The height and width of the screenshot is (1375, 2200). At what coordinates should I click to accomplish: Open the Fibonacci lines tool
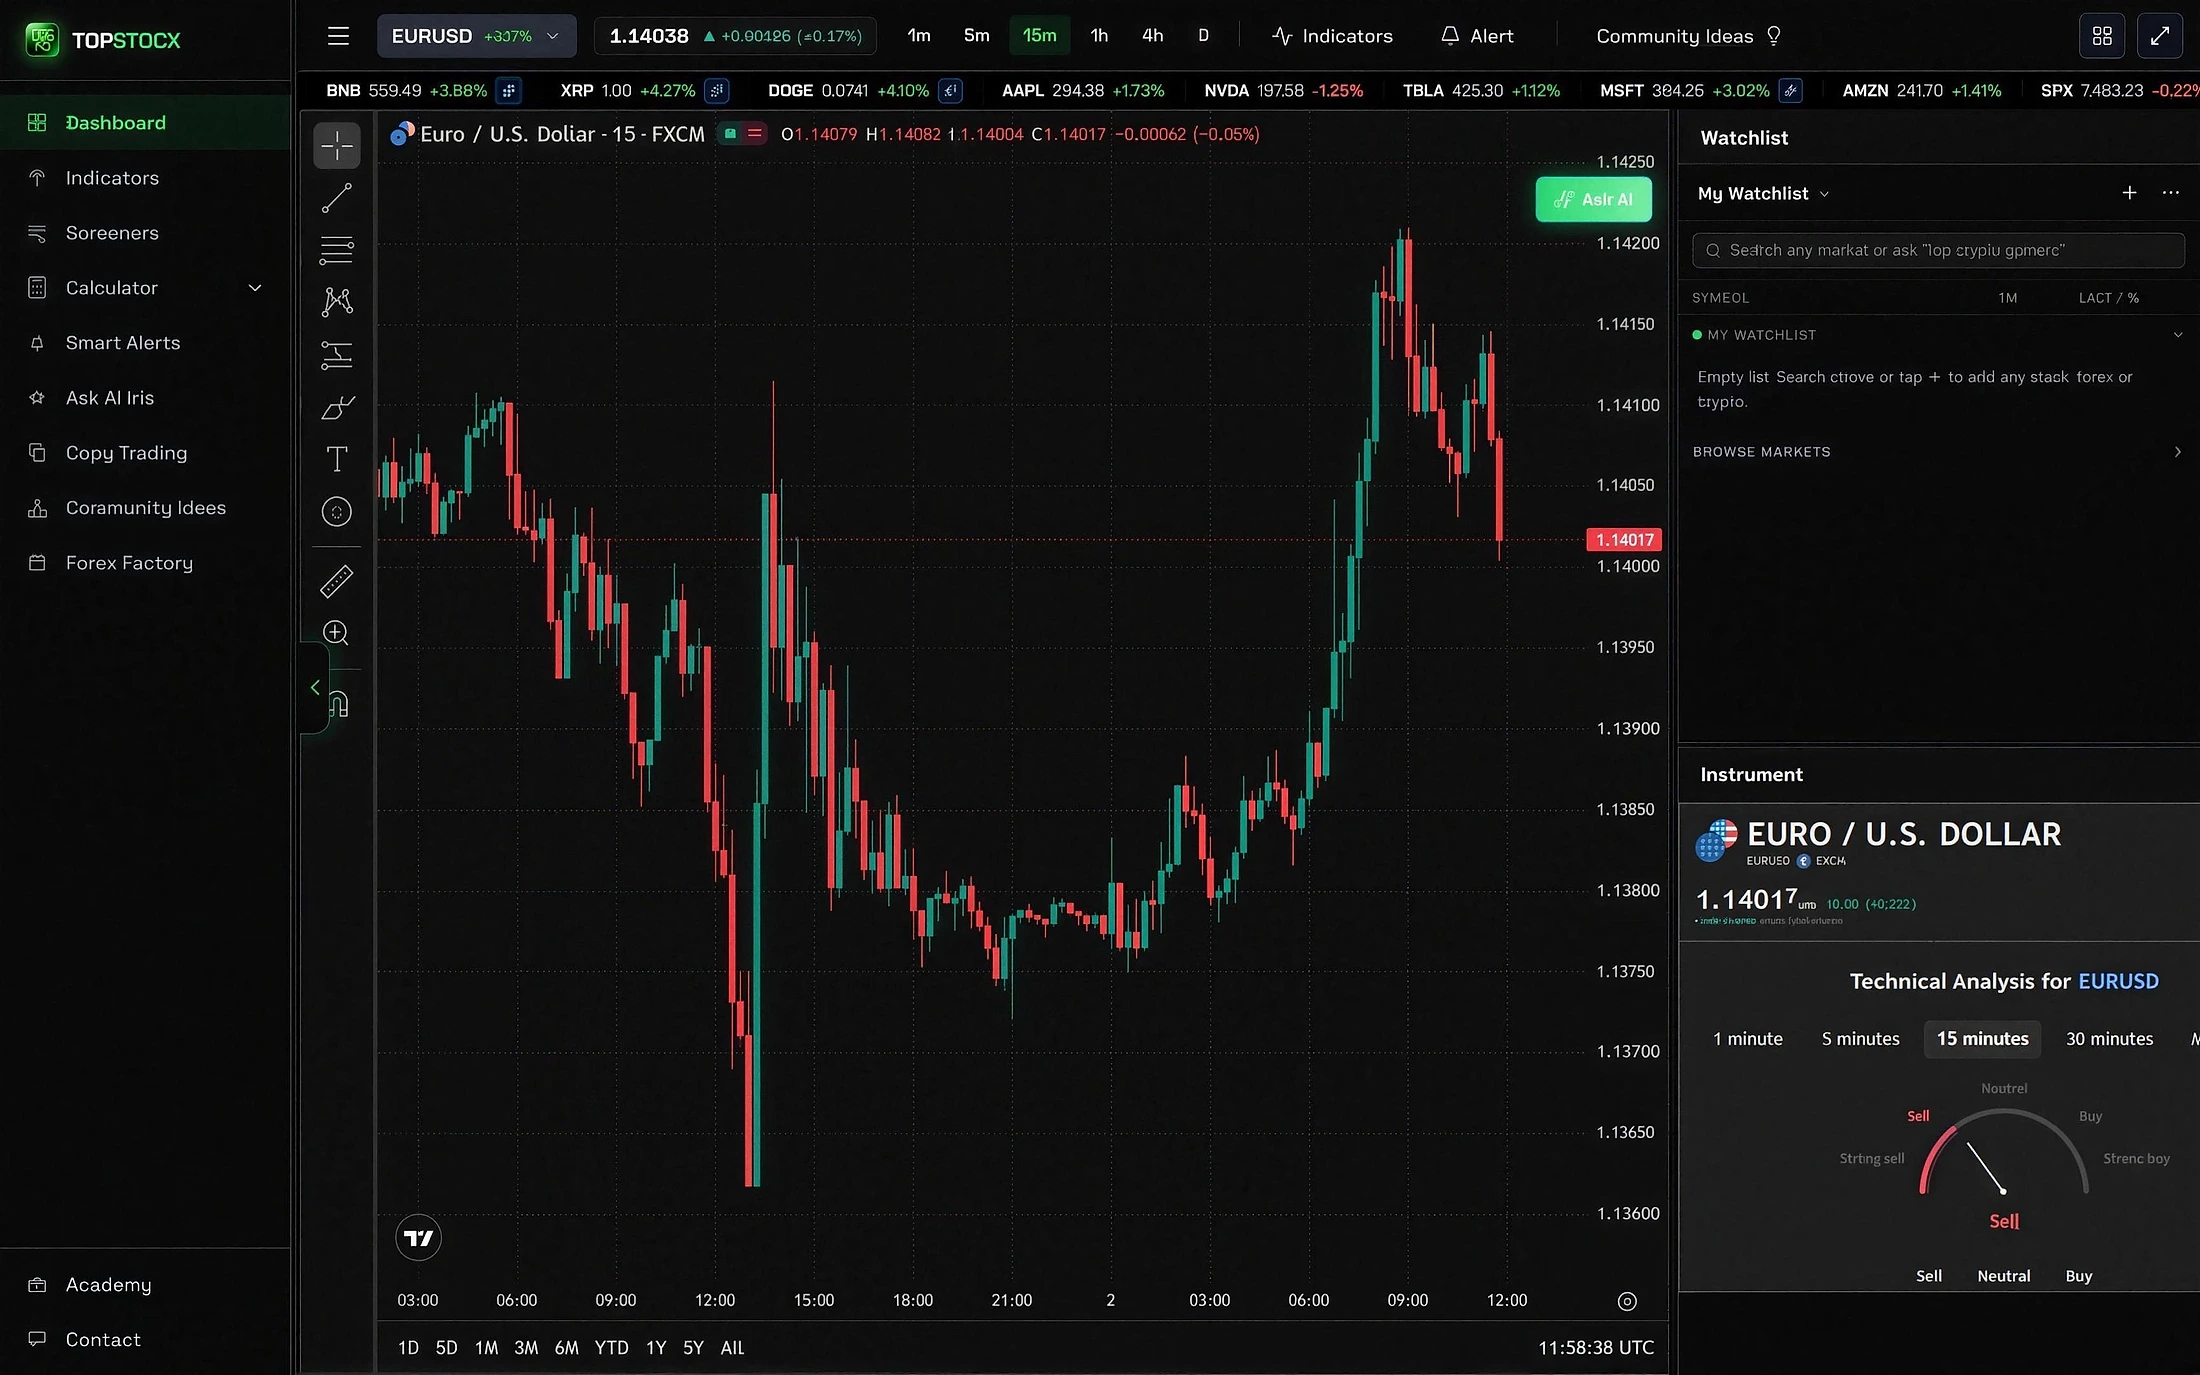(337, 250)
